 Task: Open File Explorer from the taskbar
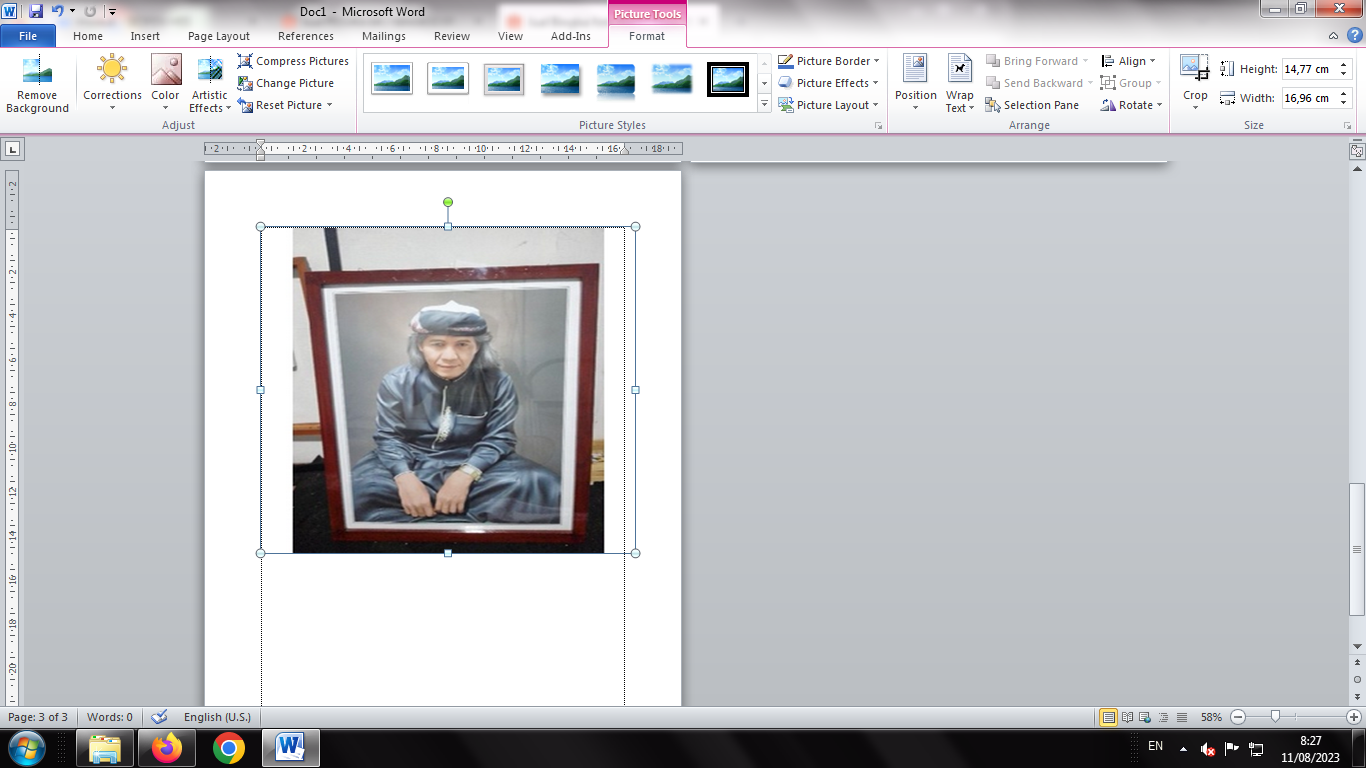click(105, 748)
